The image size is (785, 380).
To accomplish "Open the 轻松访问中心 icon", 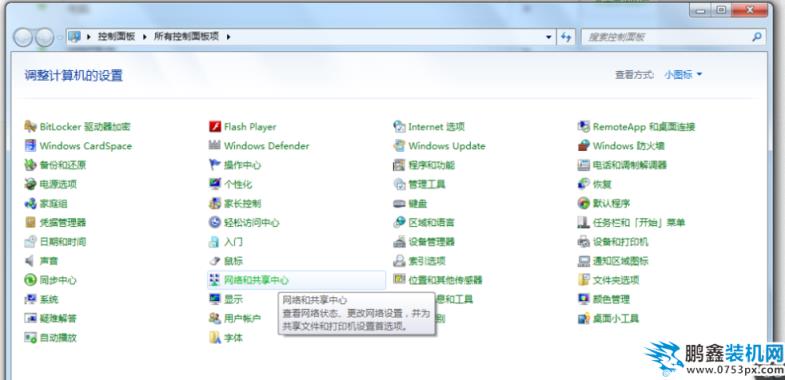I will coord(215,222).
